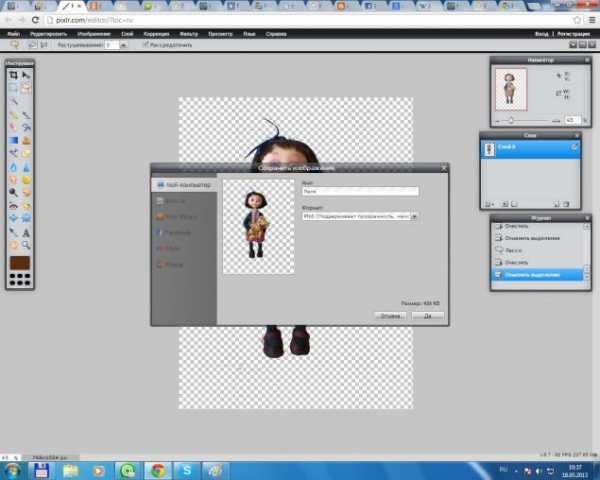
Task: Open the Filter menu
Action: [187, 33]
